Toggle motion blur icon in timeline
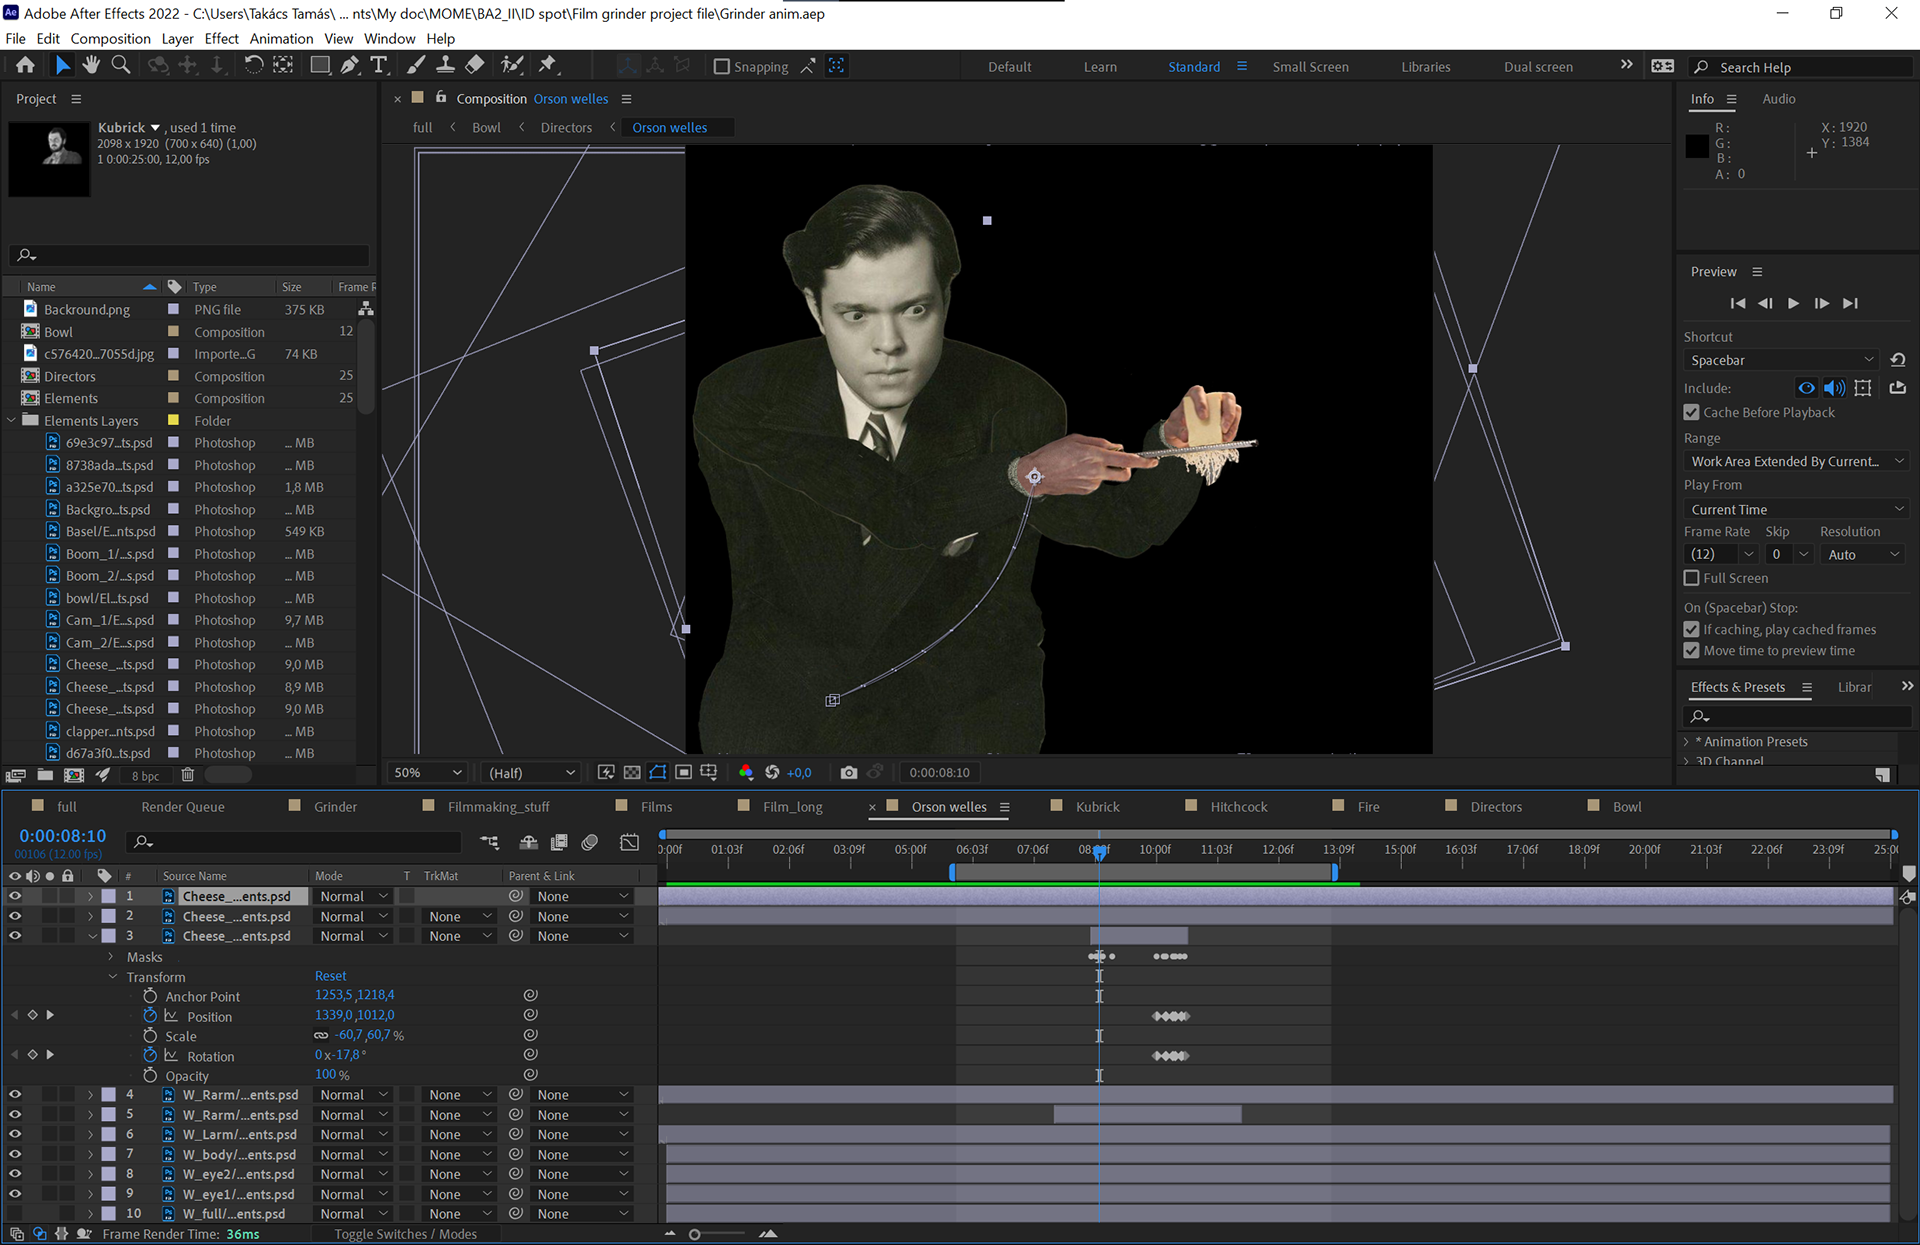Viewport: 1920px width, 1245px height. click(x=590, y=843)
